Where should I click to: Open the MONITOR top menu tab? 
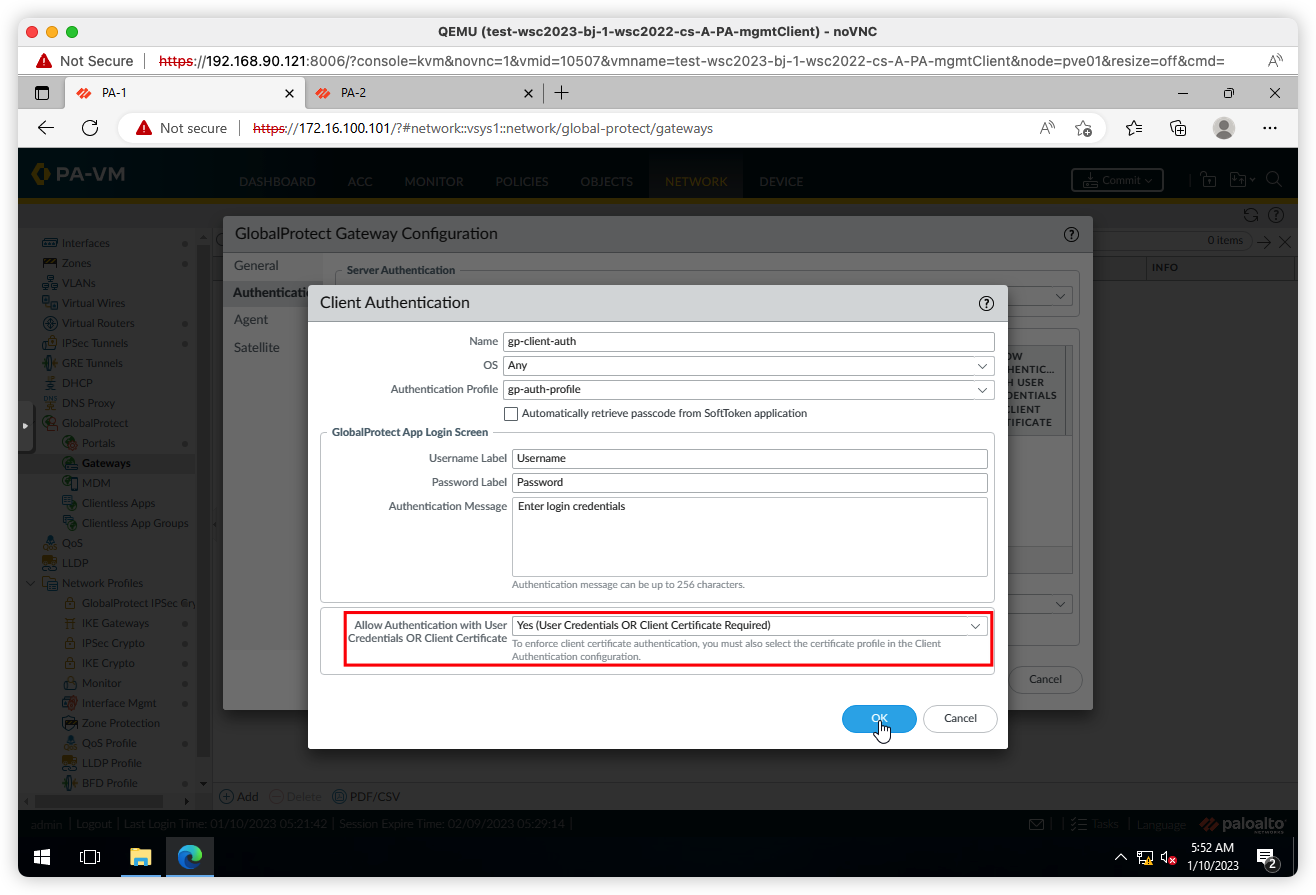pyautogui.click(x=434, y=182)
